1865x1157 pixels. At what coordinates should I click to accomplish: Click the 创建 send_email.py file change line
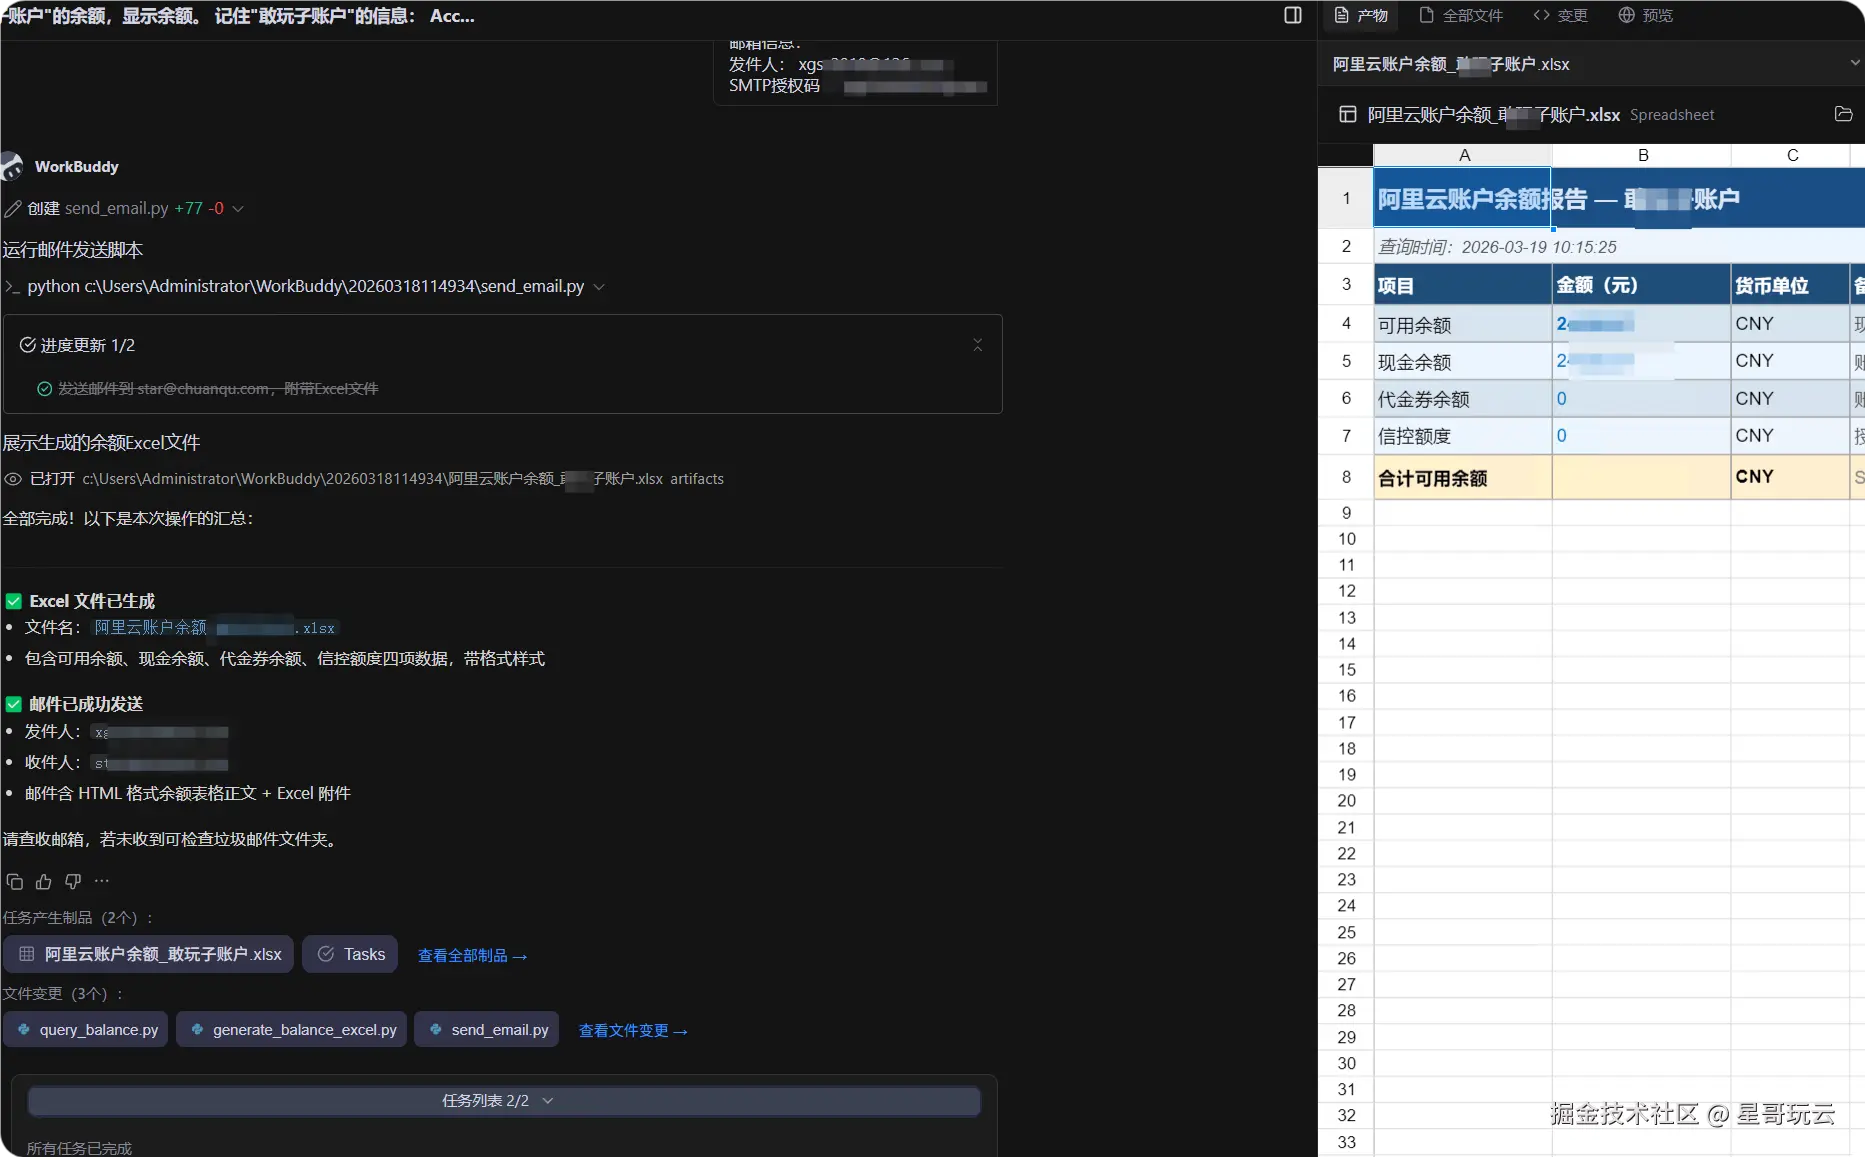click(125, 208)
